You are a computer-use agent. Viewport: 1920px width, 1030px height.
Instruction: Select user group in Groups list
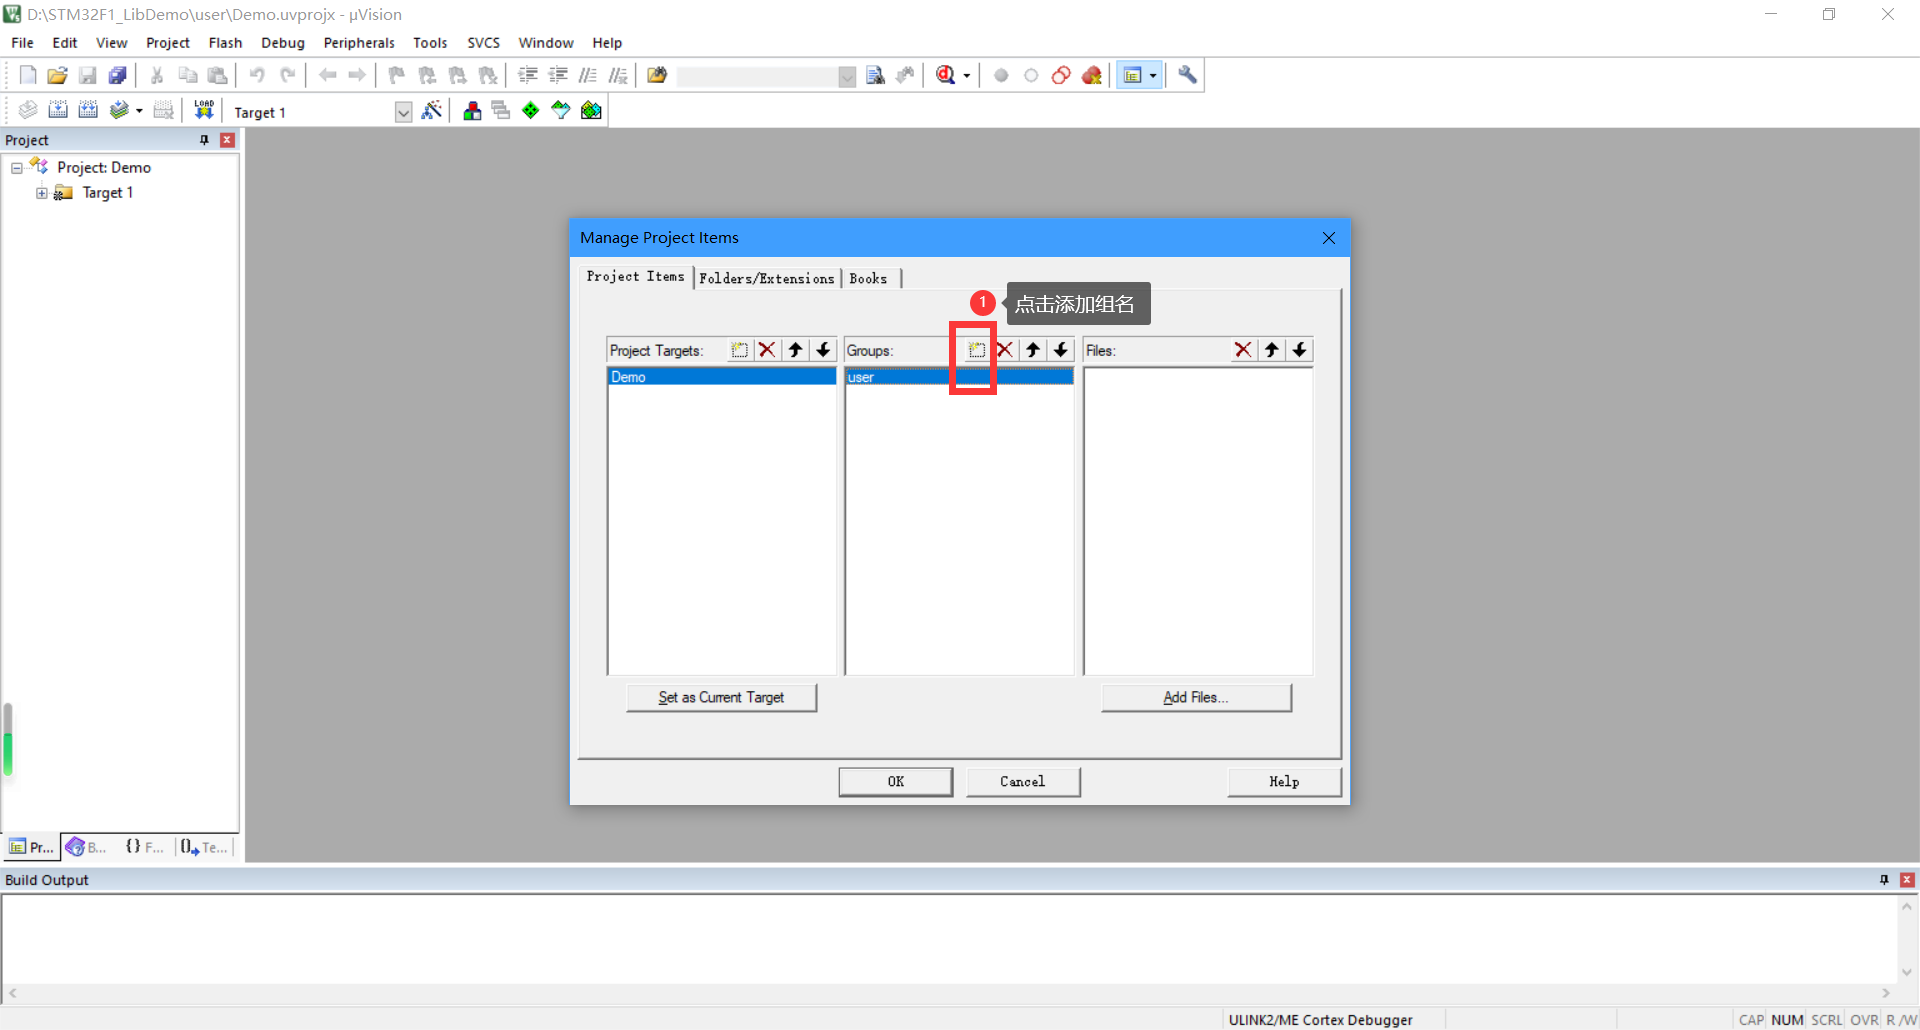[x=959, y=377]
